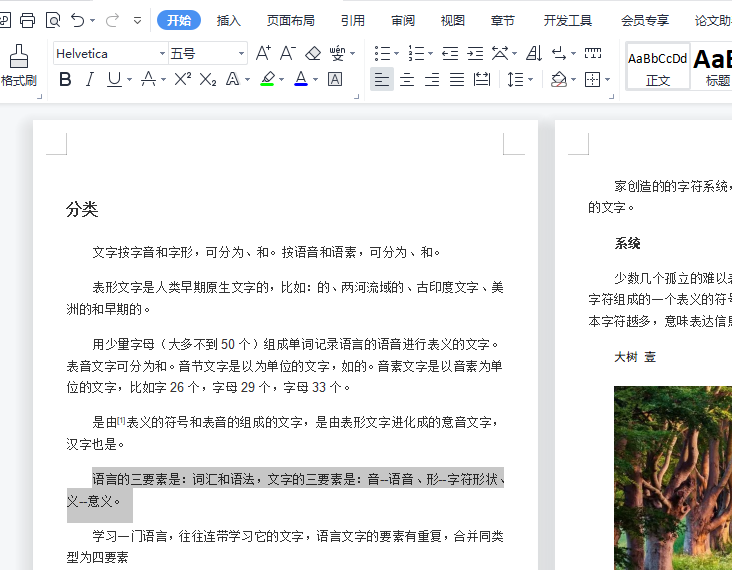Select the Format Painter tool

[x=19, y=65]
